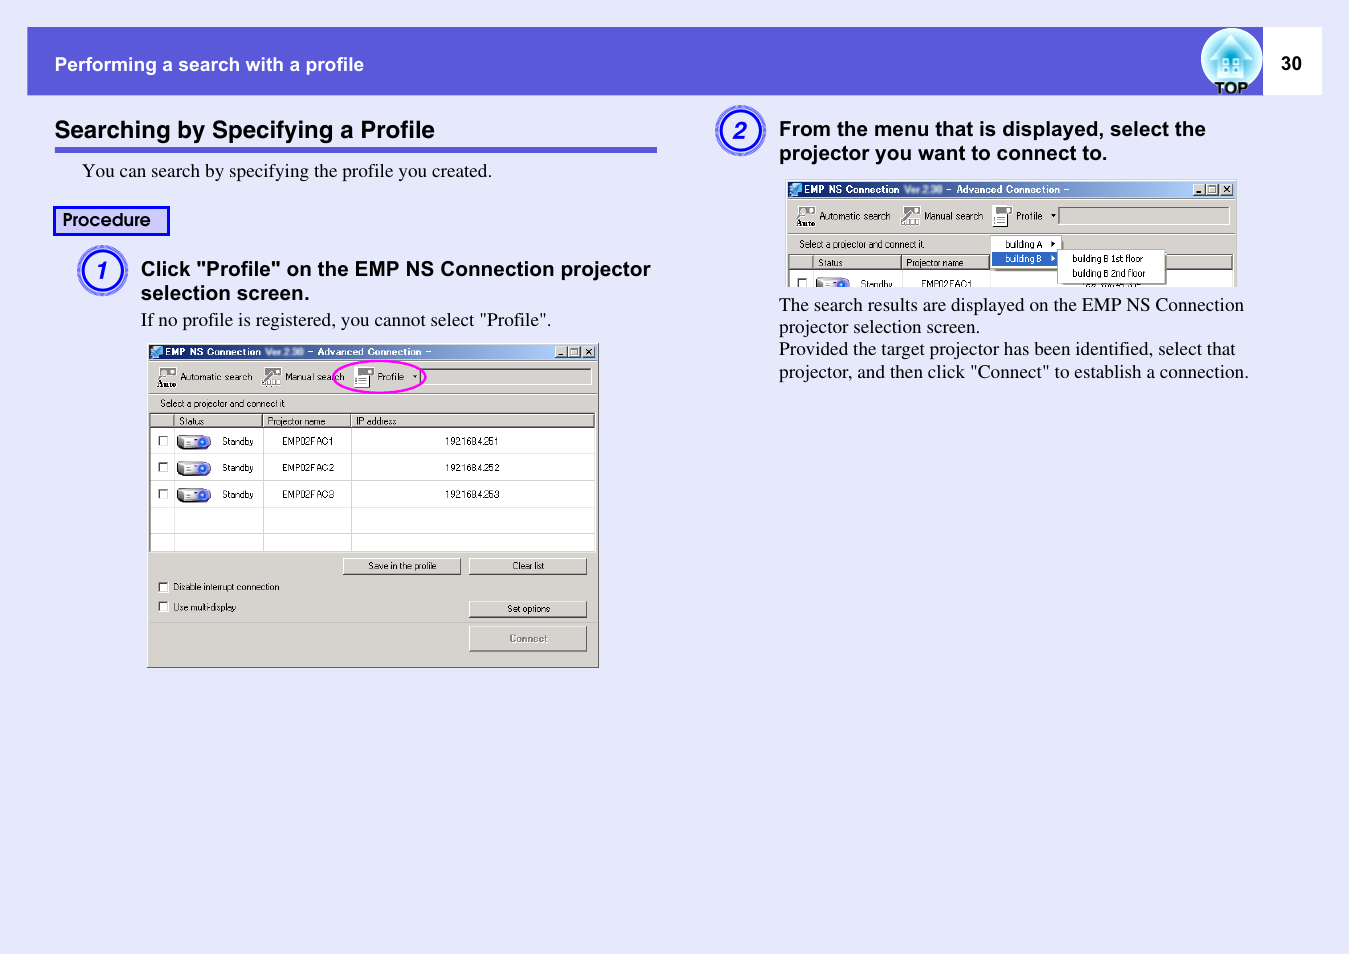Select IP address 192.168.4.252 cell
Image resolution: width=1350 pixels, height=954 pixels.
point(472,468)
